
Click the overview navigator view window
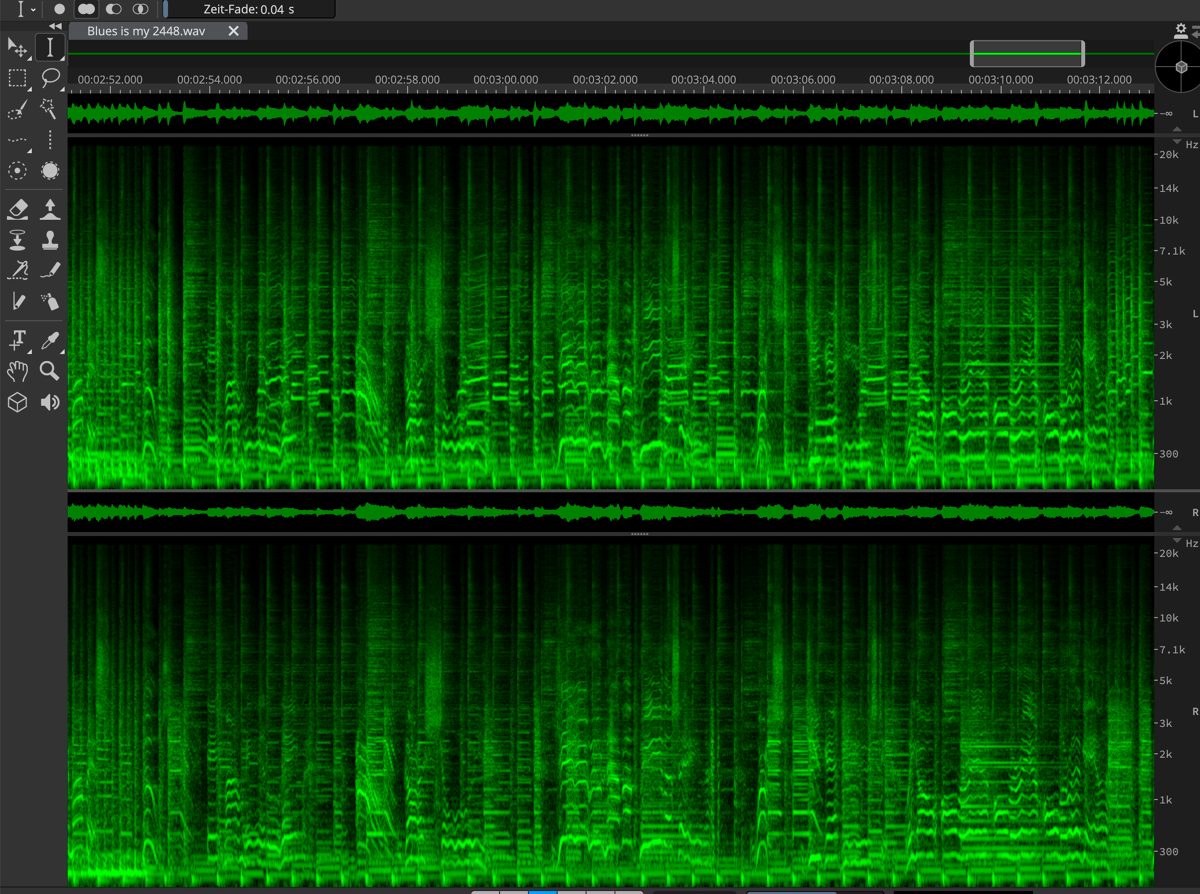[1027, 53]
